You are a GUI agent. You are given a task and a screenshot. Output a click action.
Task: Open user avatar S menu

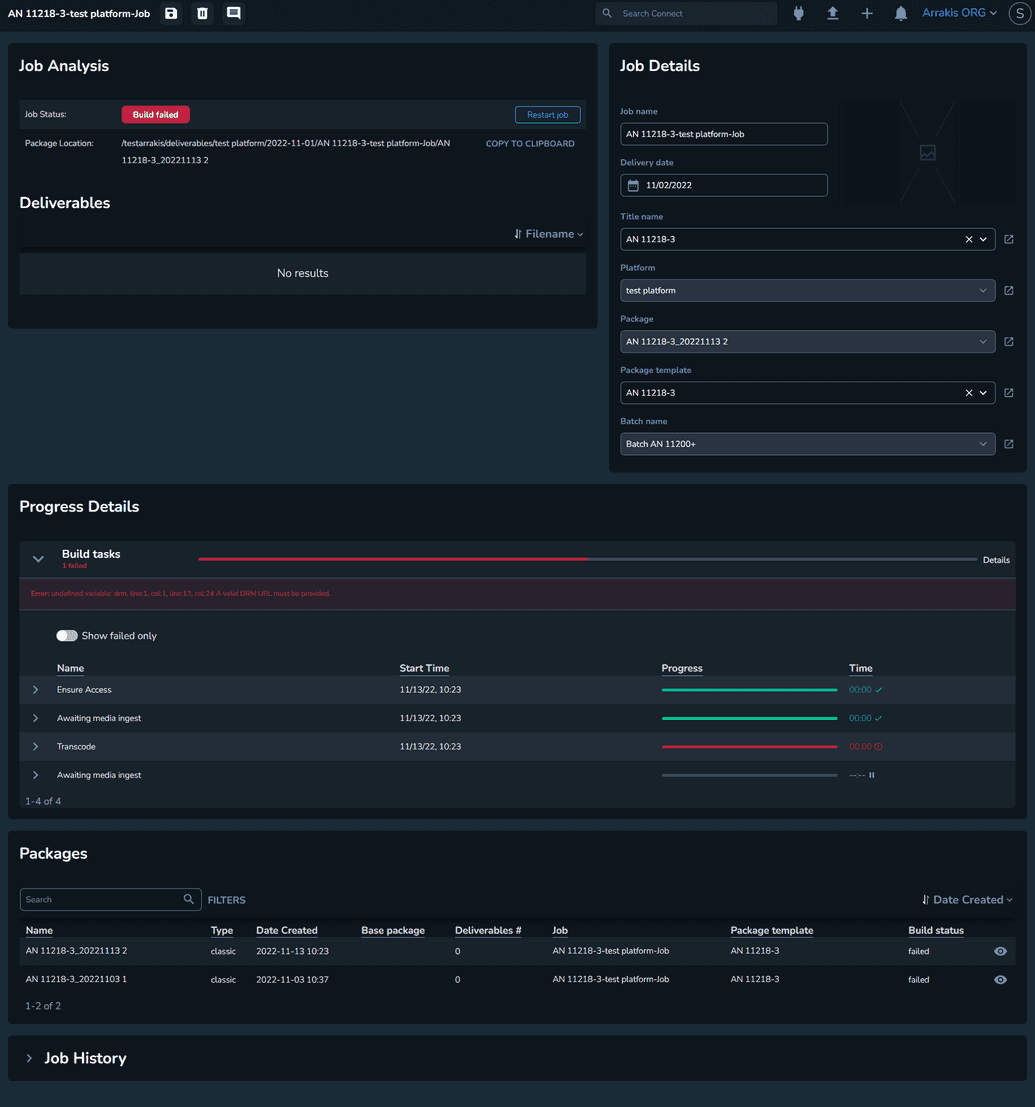[1019, 13]
